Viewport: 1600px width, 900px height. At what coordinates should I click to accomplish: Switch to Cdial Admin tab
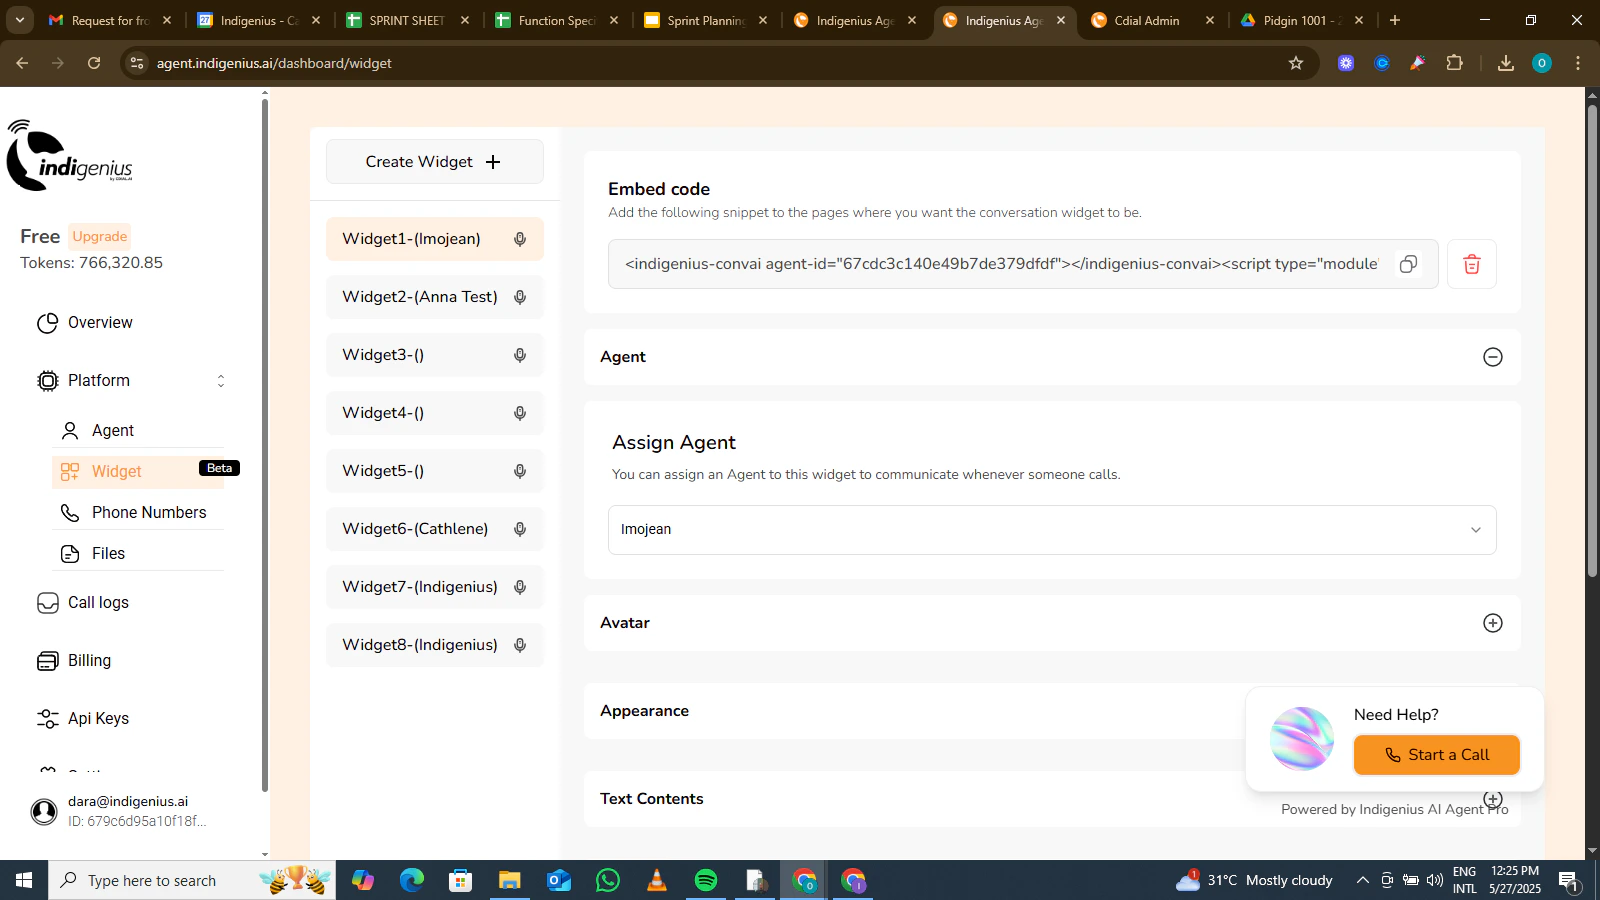(x=1154, y=20)
